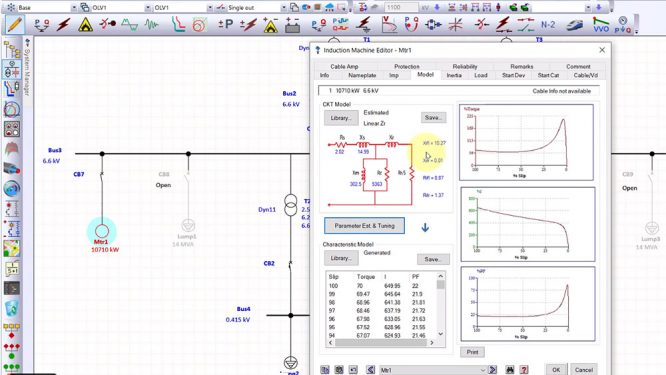
Task: Click the help question mark icon in editor
Action: (x=524, y=370)
